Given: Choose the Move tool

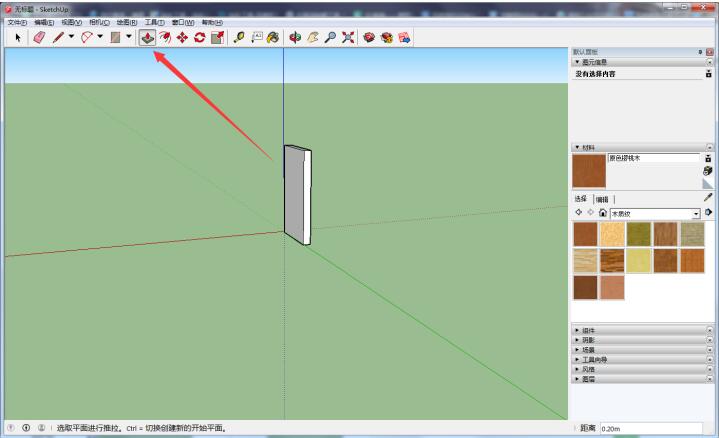Looking at the screenshot, I should coord(183,37).
